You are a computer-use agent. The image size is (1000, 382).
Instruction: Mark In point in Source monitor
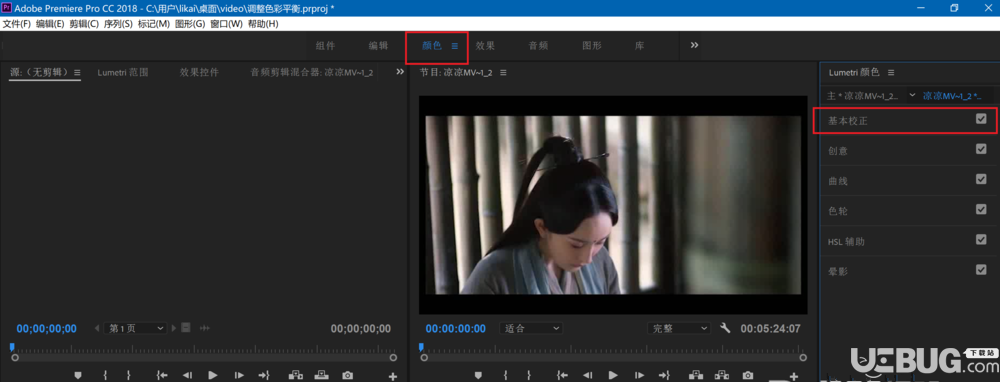pyautogui.click(x=105, y=375)
